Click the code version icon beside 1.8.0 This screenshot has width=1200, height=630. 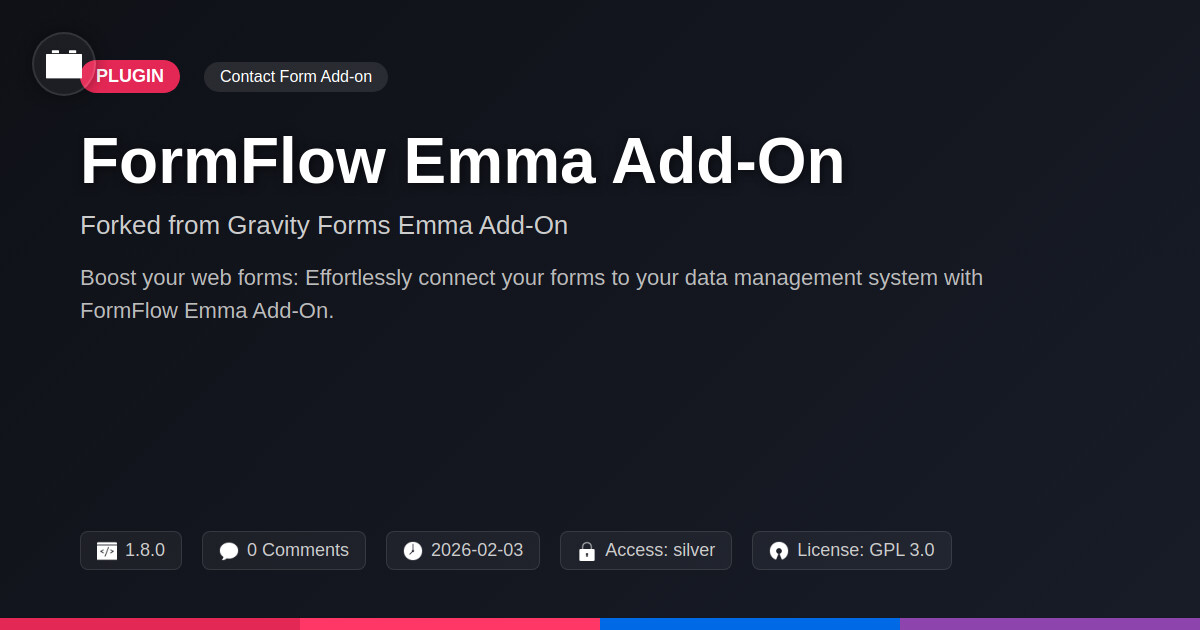pos(107,551)
